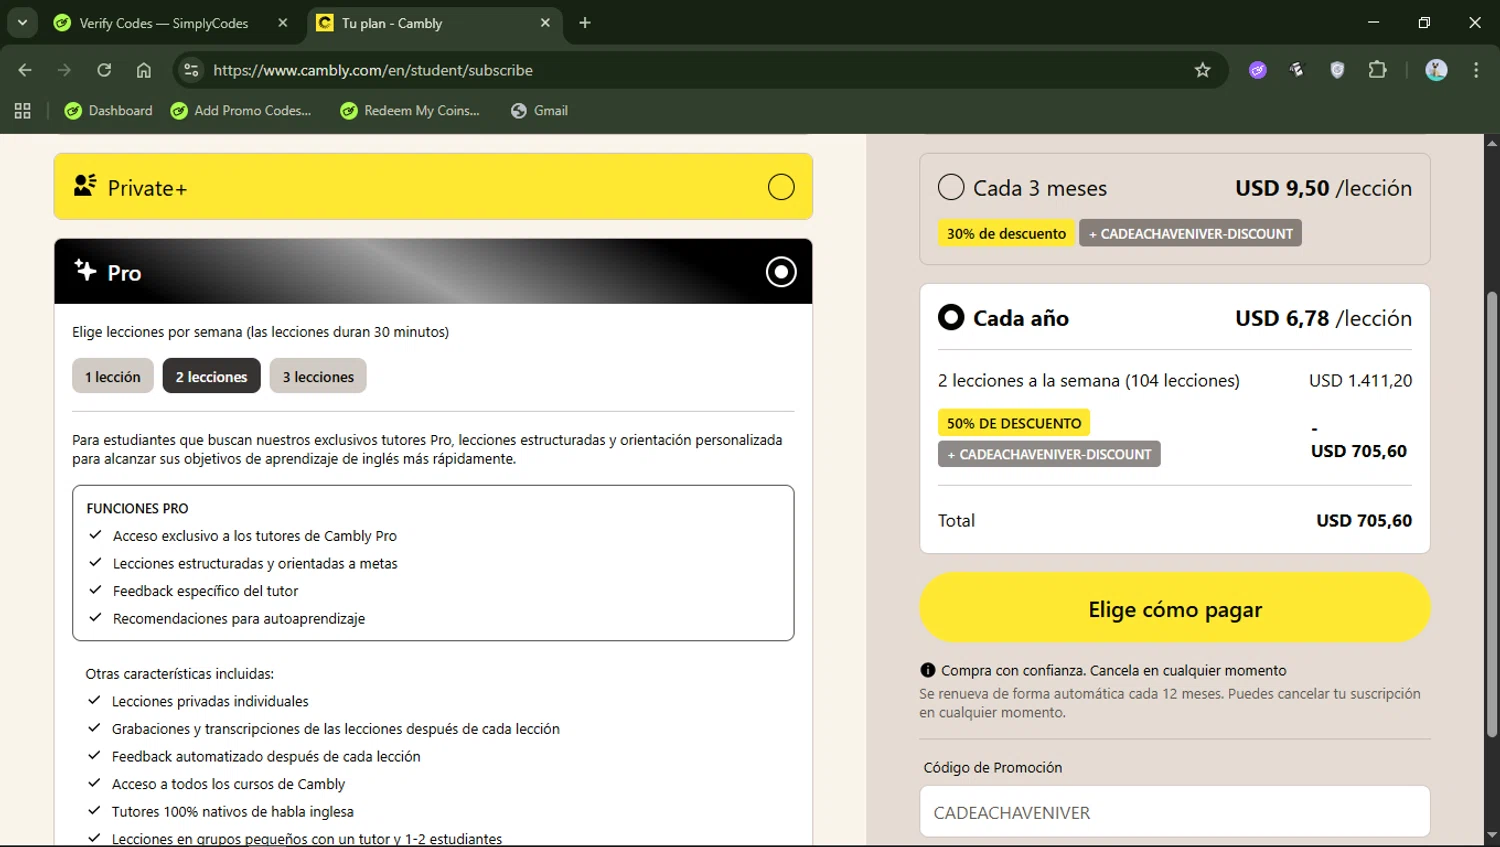
Task: Click the info icon beside Compra con confianza
Action: pyautogui.click(x=928, y=670)
